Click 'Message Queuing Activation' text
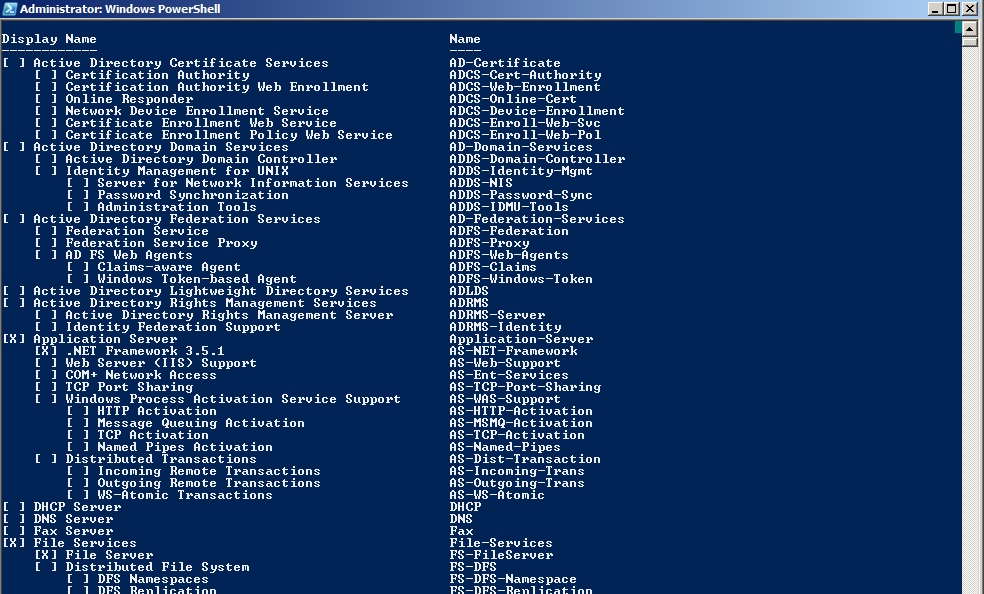The width and height of the screenshot is (984, 594). tap(201, 423)
